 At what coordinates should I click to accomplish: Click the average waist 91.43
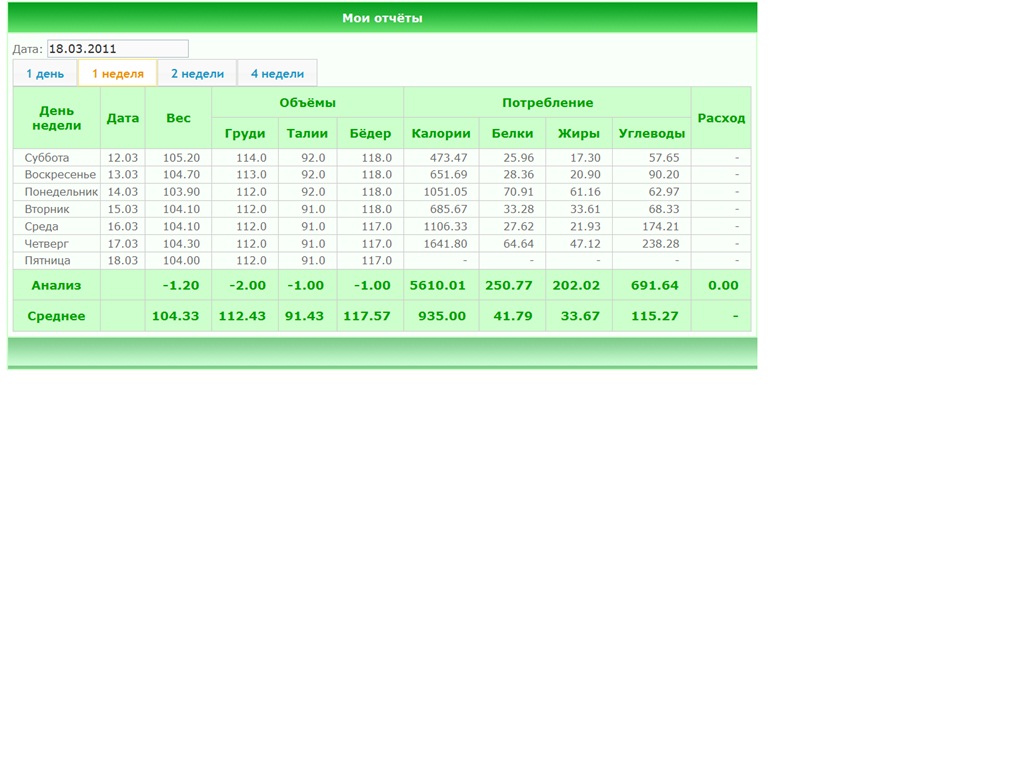[304, 316]
